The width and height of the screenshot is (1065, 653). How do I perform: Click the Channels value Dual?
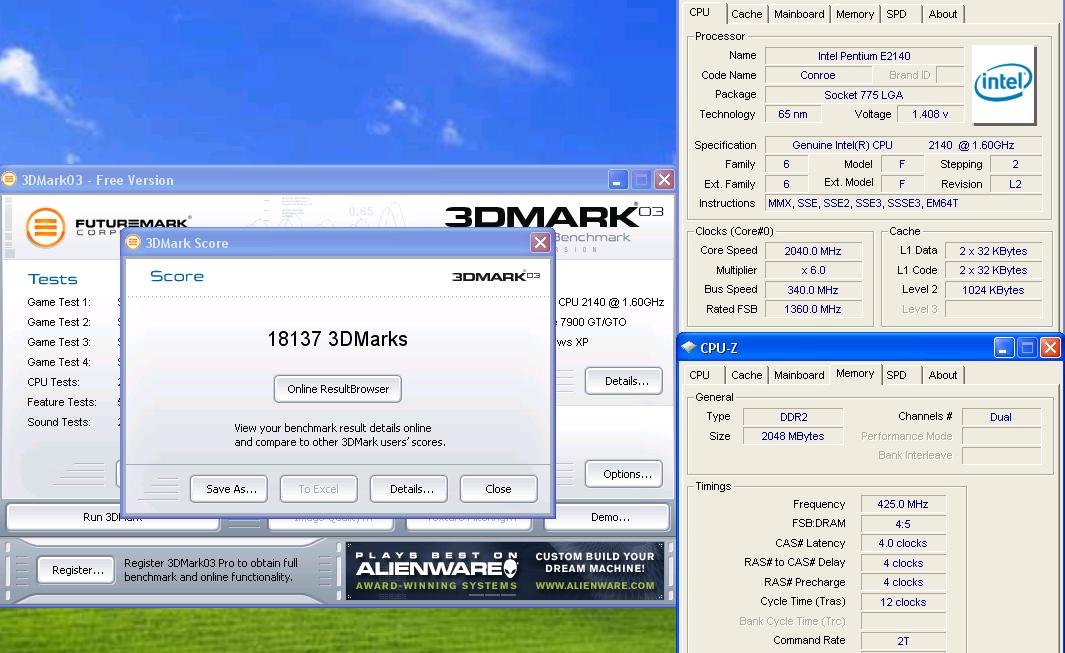pyautogui.click(x=1001, y=417)
